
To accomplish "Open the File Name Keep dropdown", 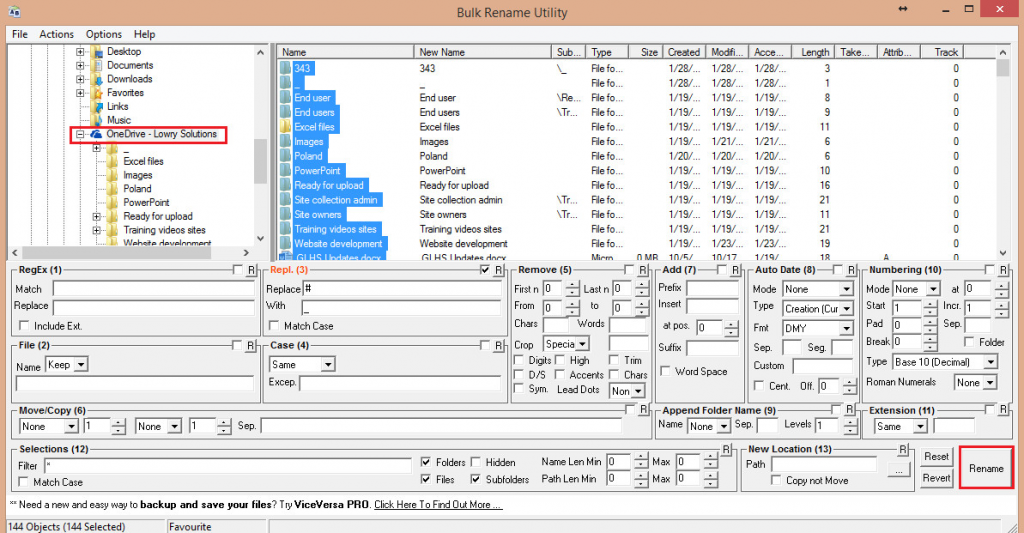I will point(81,364).
